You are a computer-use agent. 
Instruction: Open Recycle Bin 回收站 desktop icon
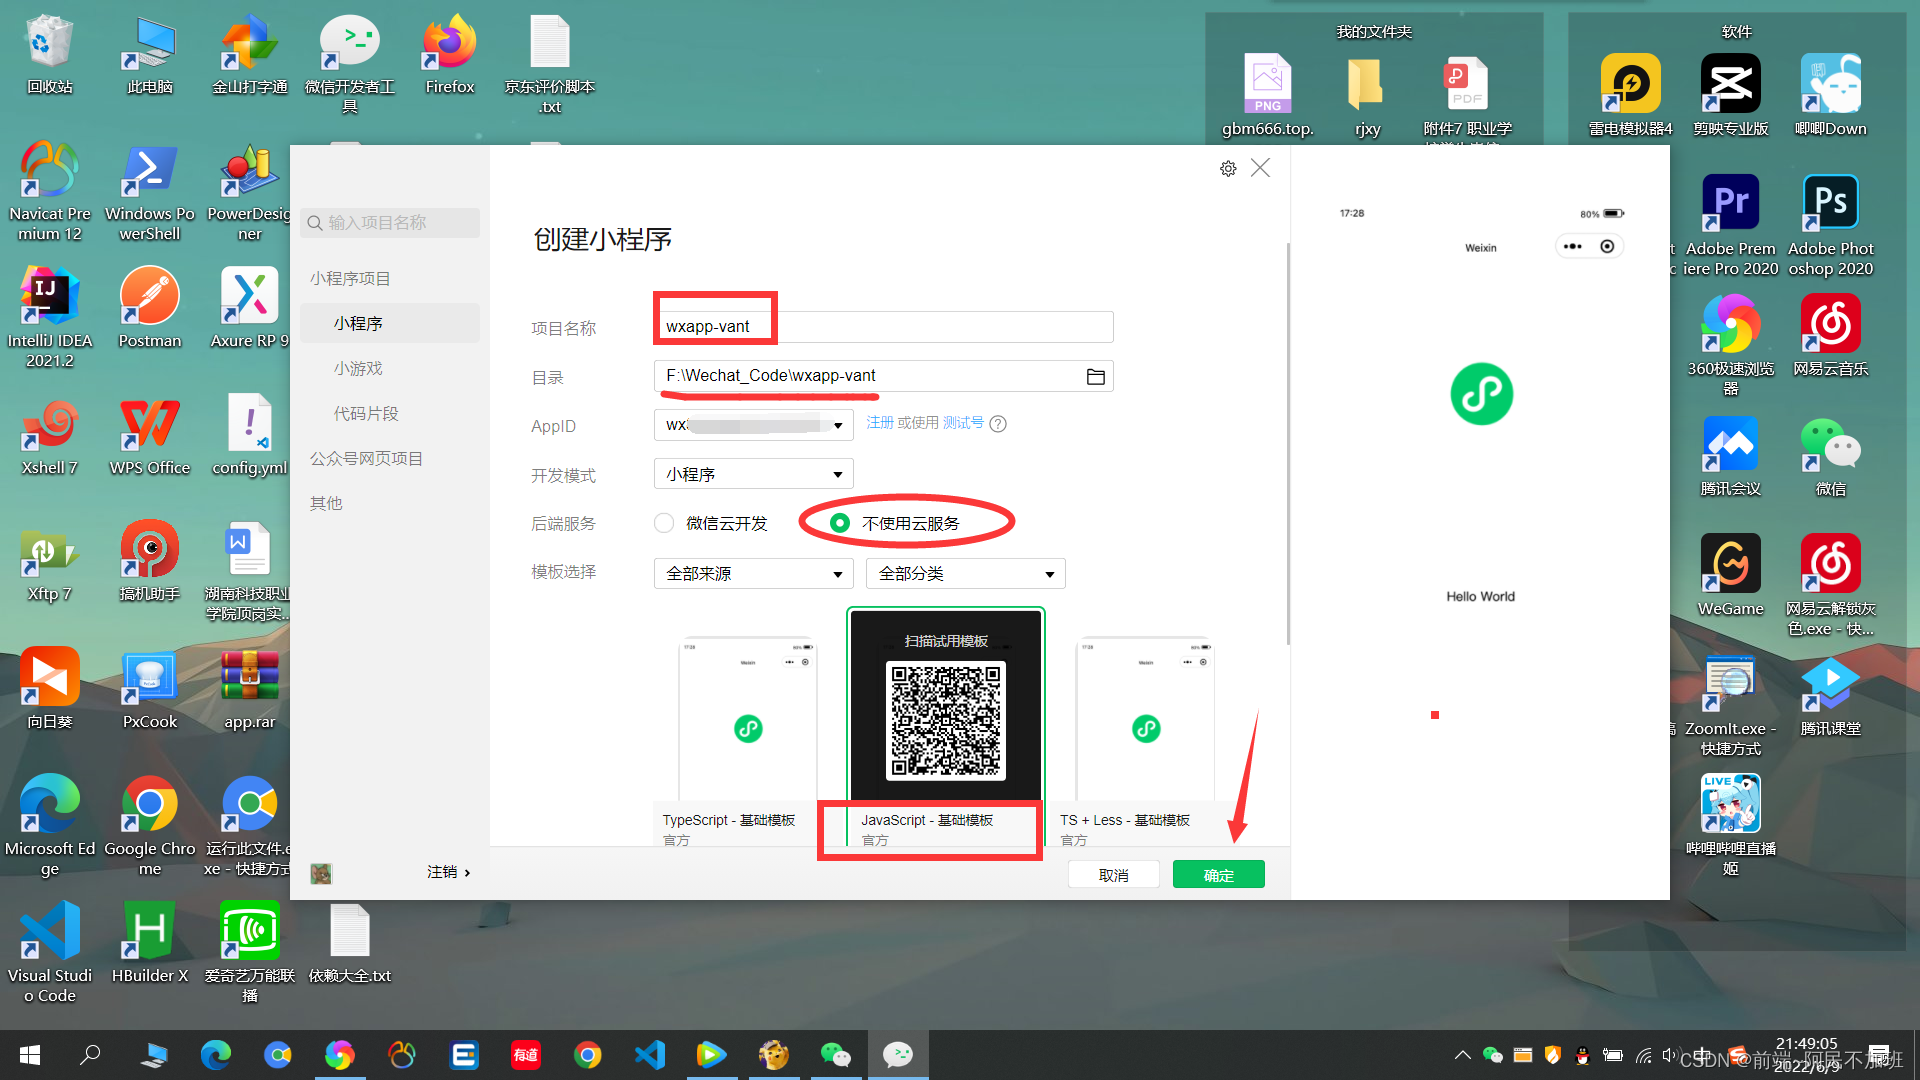click(50, 55)
